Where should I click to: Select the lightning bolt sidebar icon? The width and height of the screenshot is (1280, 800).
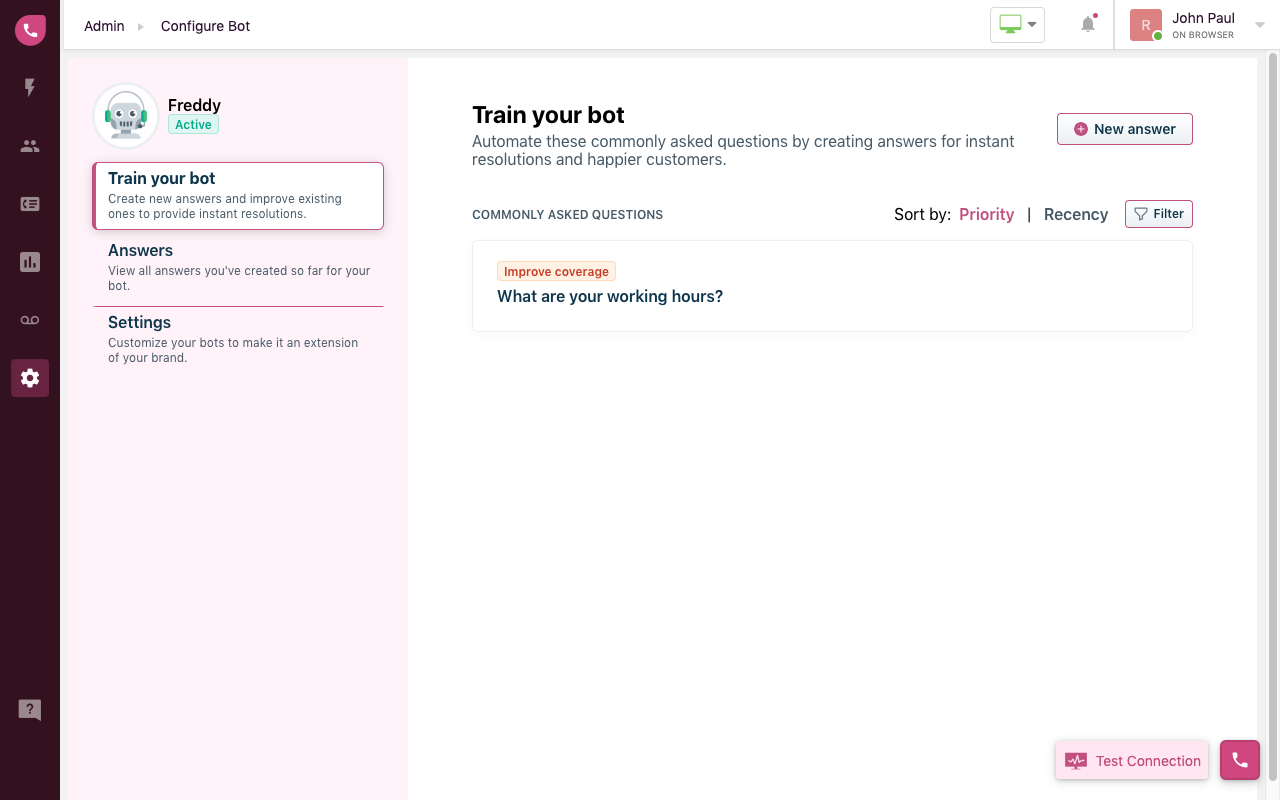30,87
